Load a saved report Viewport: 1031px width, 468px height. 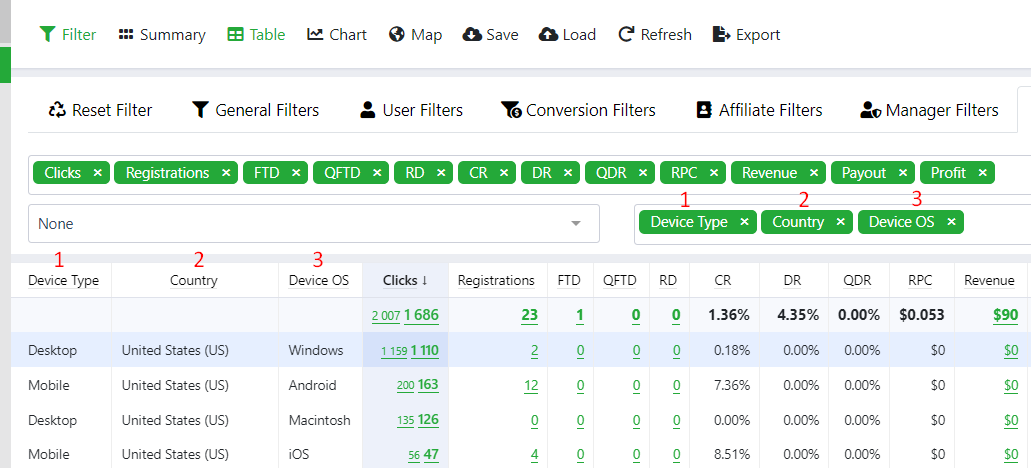pos(567,34)
